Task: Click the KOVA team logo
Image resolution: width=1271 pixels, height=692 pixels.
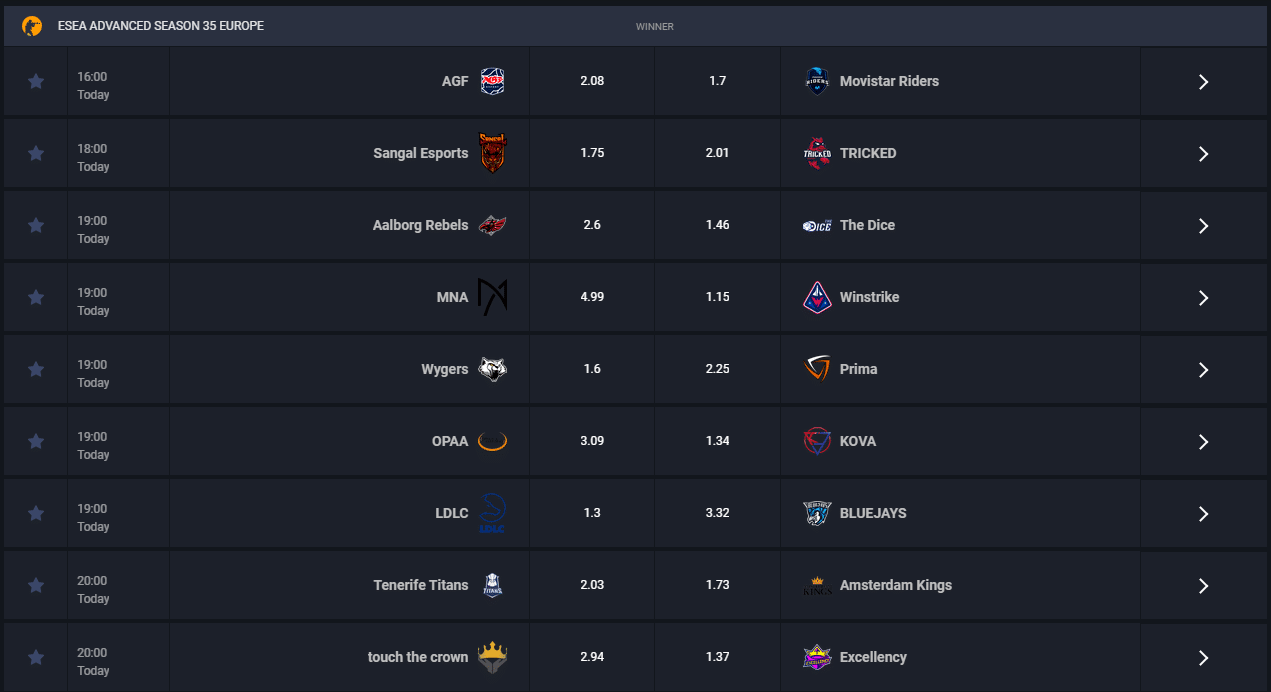Action: (x=817, y=441)
